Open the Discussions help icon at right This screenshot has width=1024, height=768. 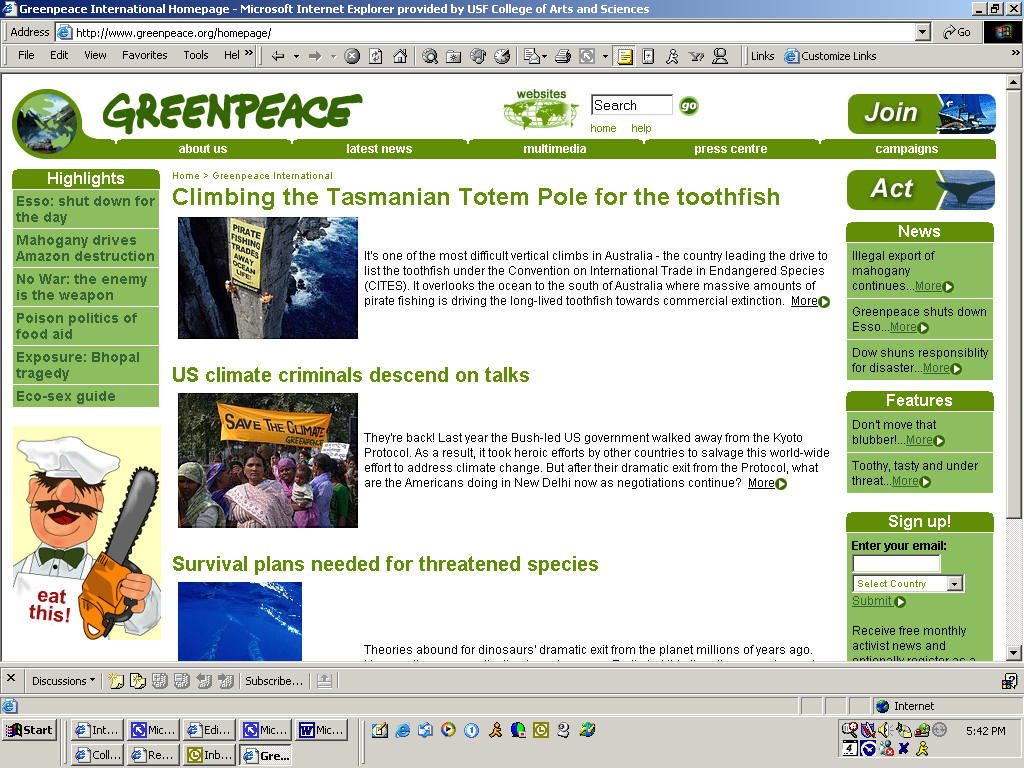(x=1009, y=681)
